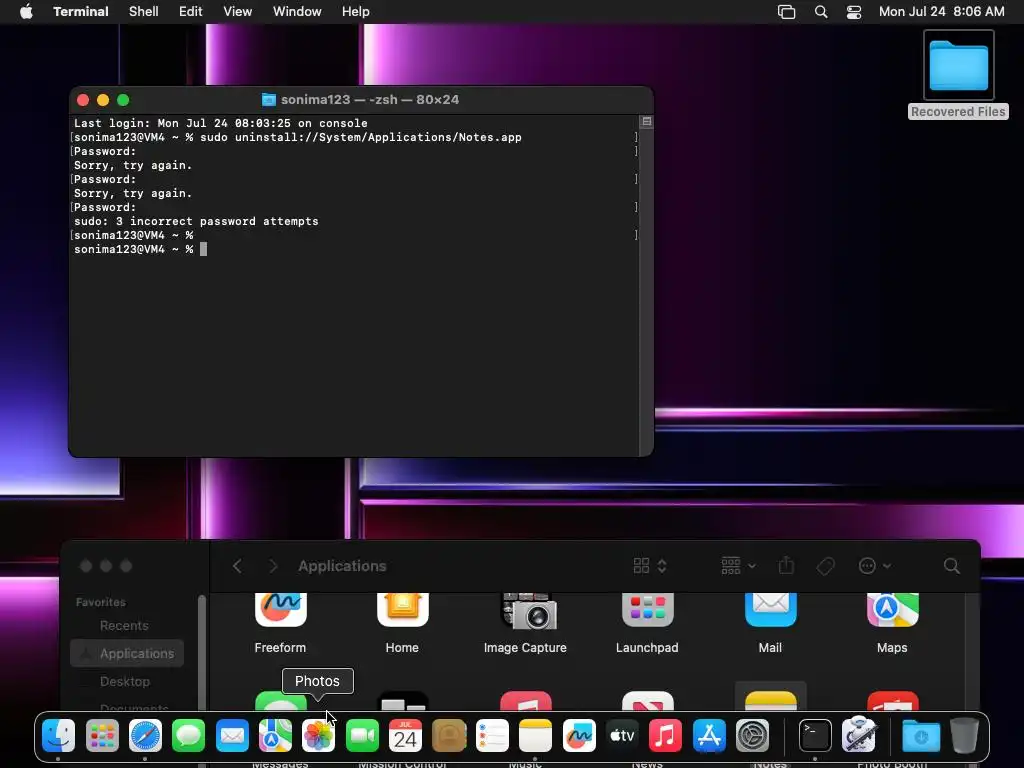Screen dimensions: 1024x768
Task: Open Launchpad from the Dock
Action: pyautogui.click(x=102, y=735)
